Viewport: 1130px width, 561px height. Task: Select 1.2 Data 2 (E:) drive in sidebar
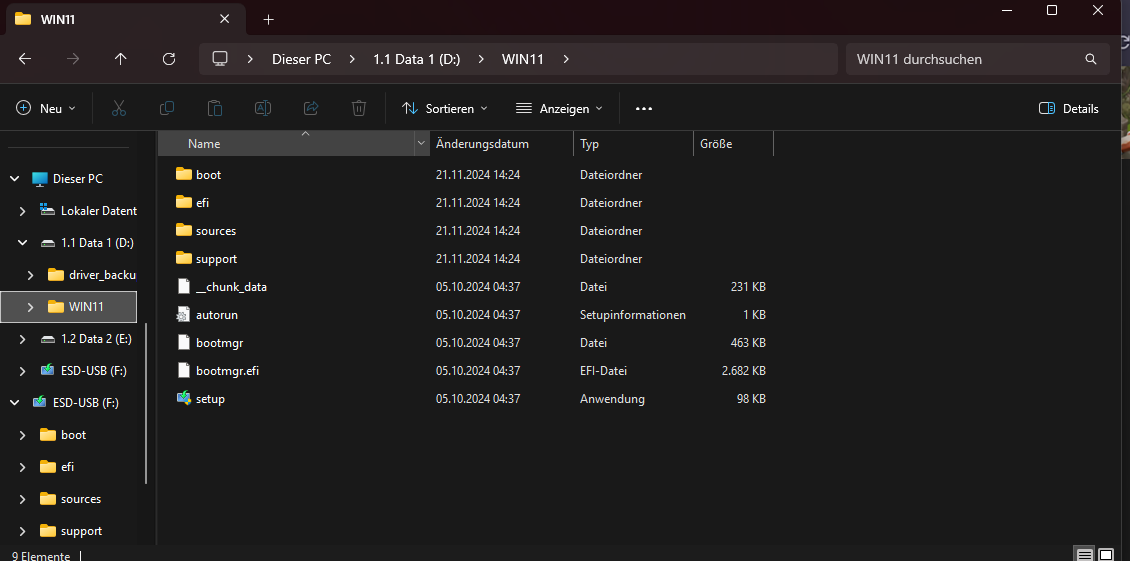pyautogui.click(x=96, y=339)
